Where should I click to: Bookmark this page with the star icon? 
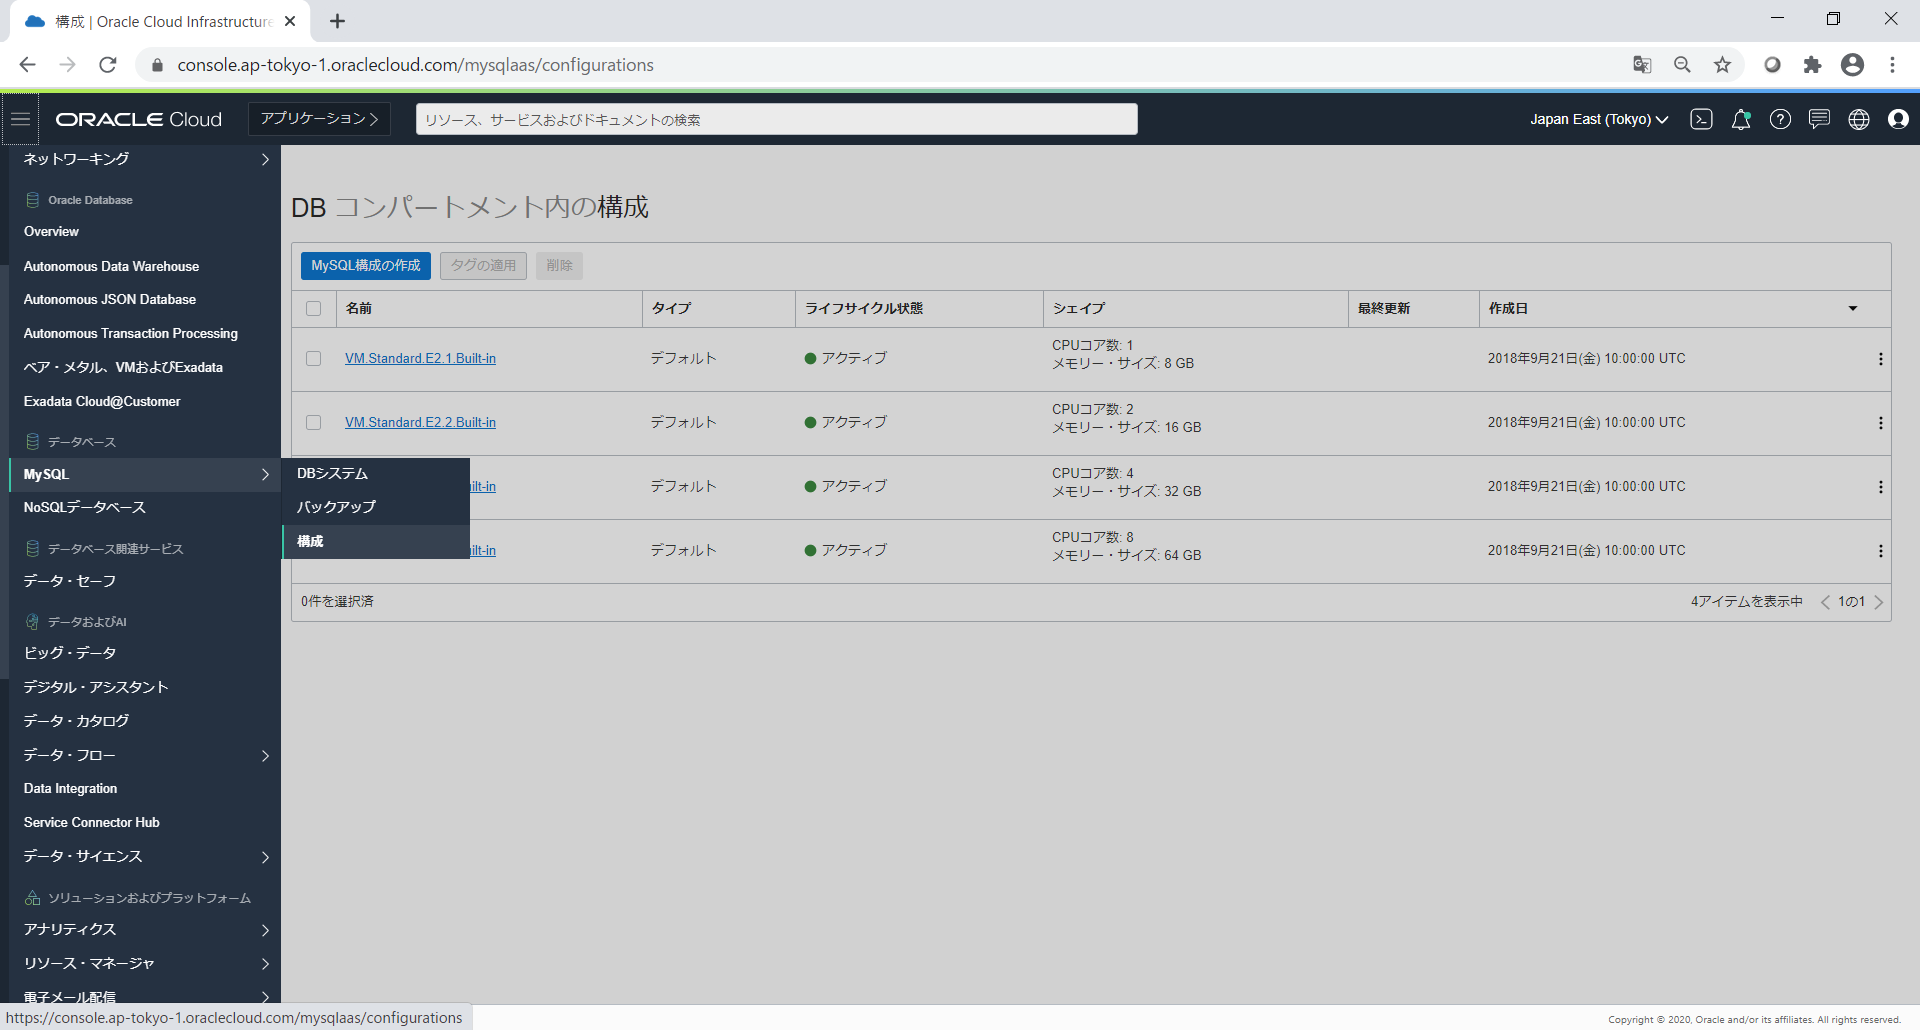(1722, 65)
